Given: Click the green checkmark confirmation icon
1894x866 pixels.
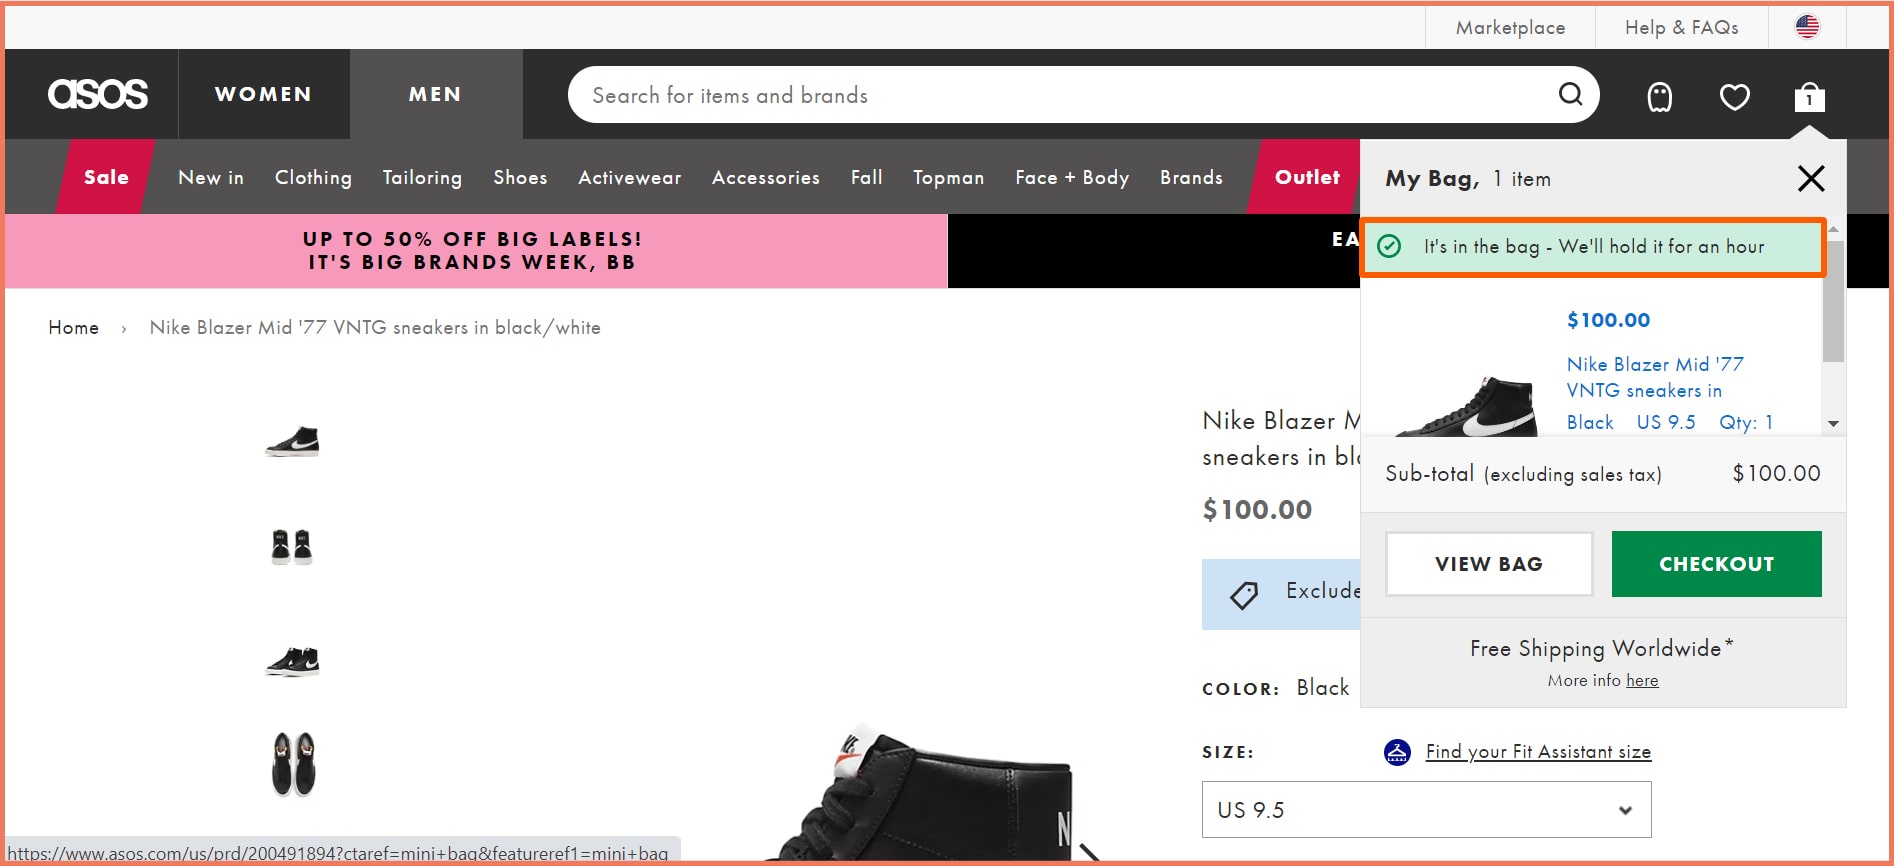Looking at the screenshot, I should [x=1389, y=246].
